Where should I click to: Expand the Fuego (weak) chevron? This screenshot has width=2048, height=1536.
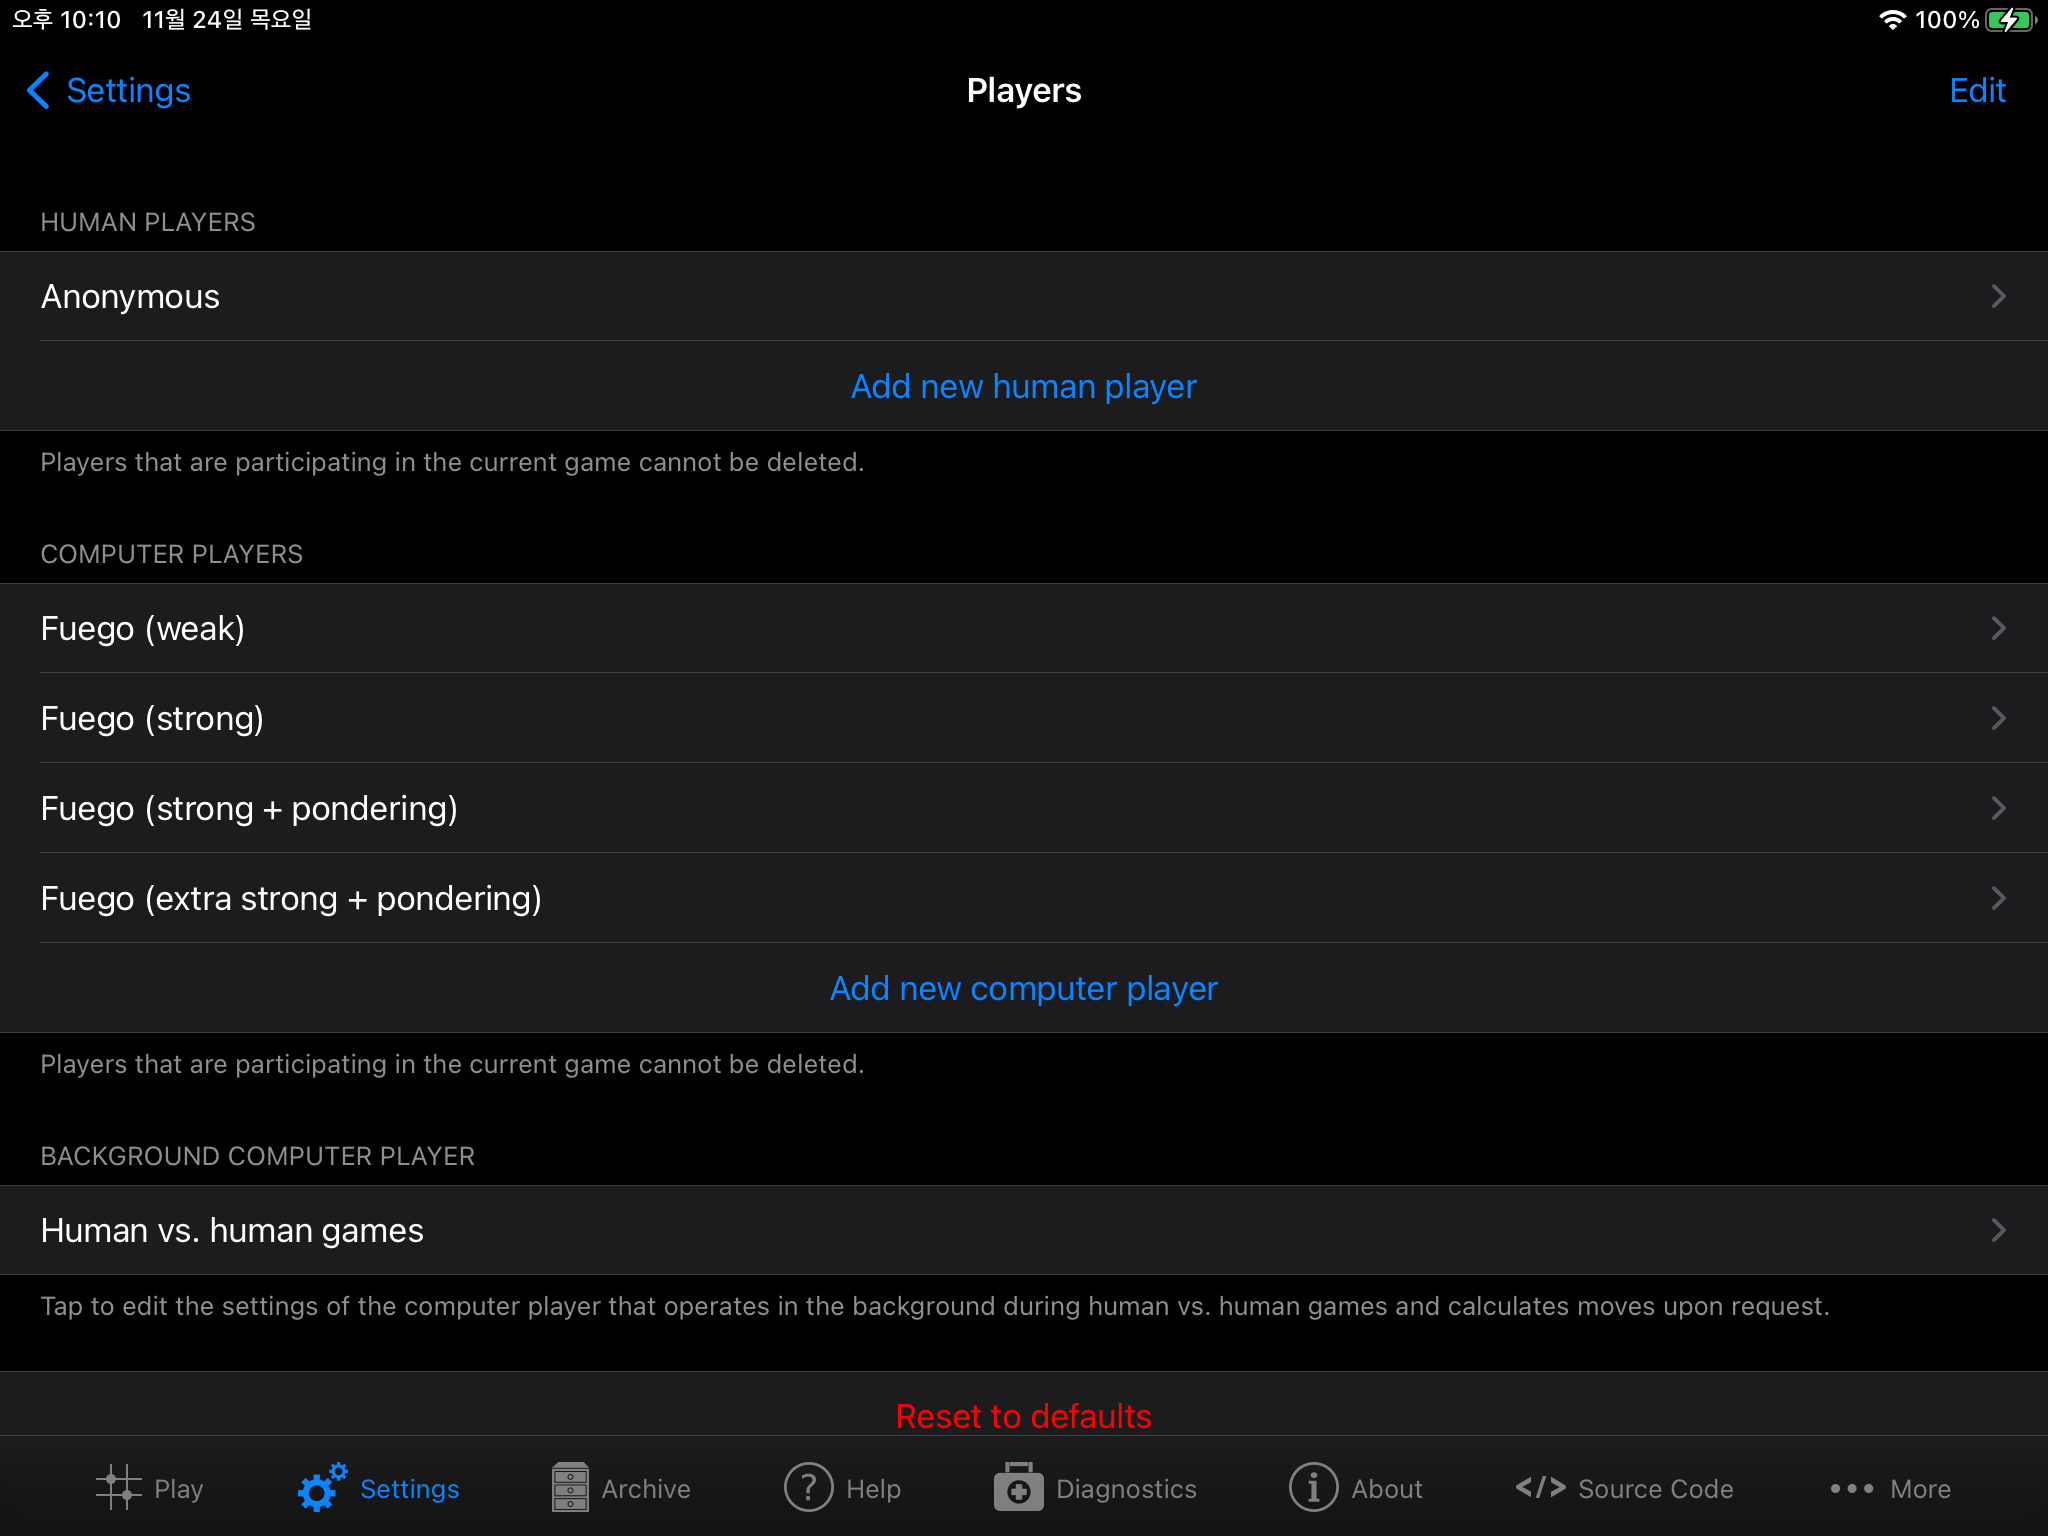click(x=1997, y=628)
